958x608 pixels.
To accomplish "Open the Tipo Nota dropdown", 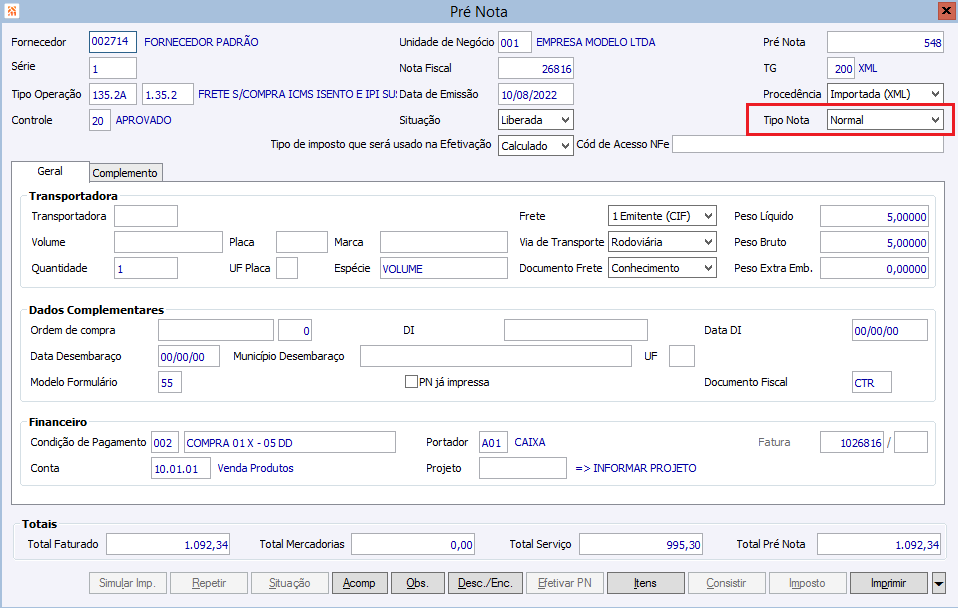I will (935, 120).
